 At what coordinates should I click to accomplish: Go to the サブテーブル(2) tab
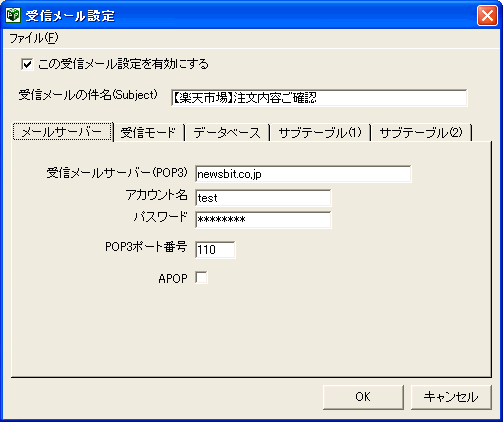pyautogui.click(x=421, y=133)
